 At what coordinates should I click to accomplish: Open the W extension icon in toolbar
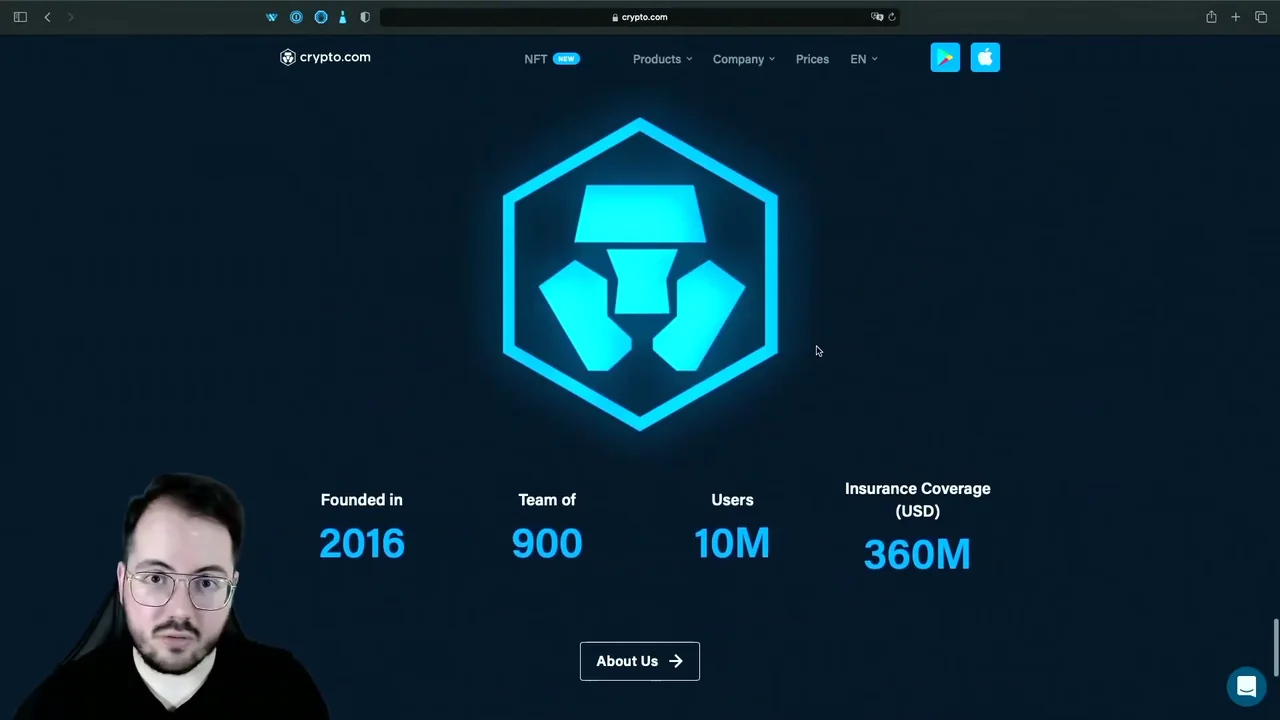click(272, 17)
